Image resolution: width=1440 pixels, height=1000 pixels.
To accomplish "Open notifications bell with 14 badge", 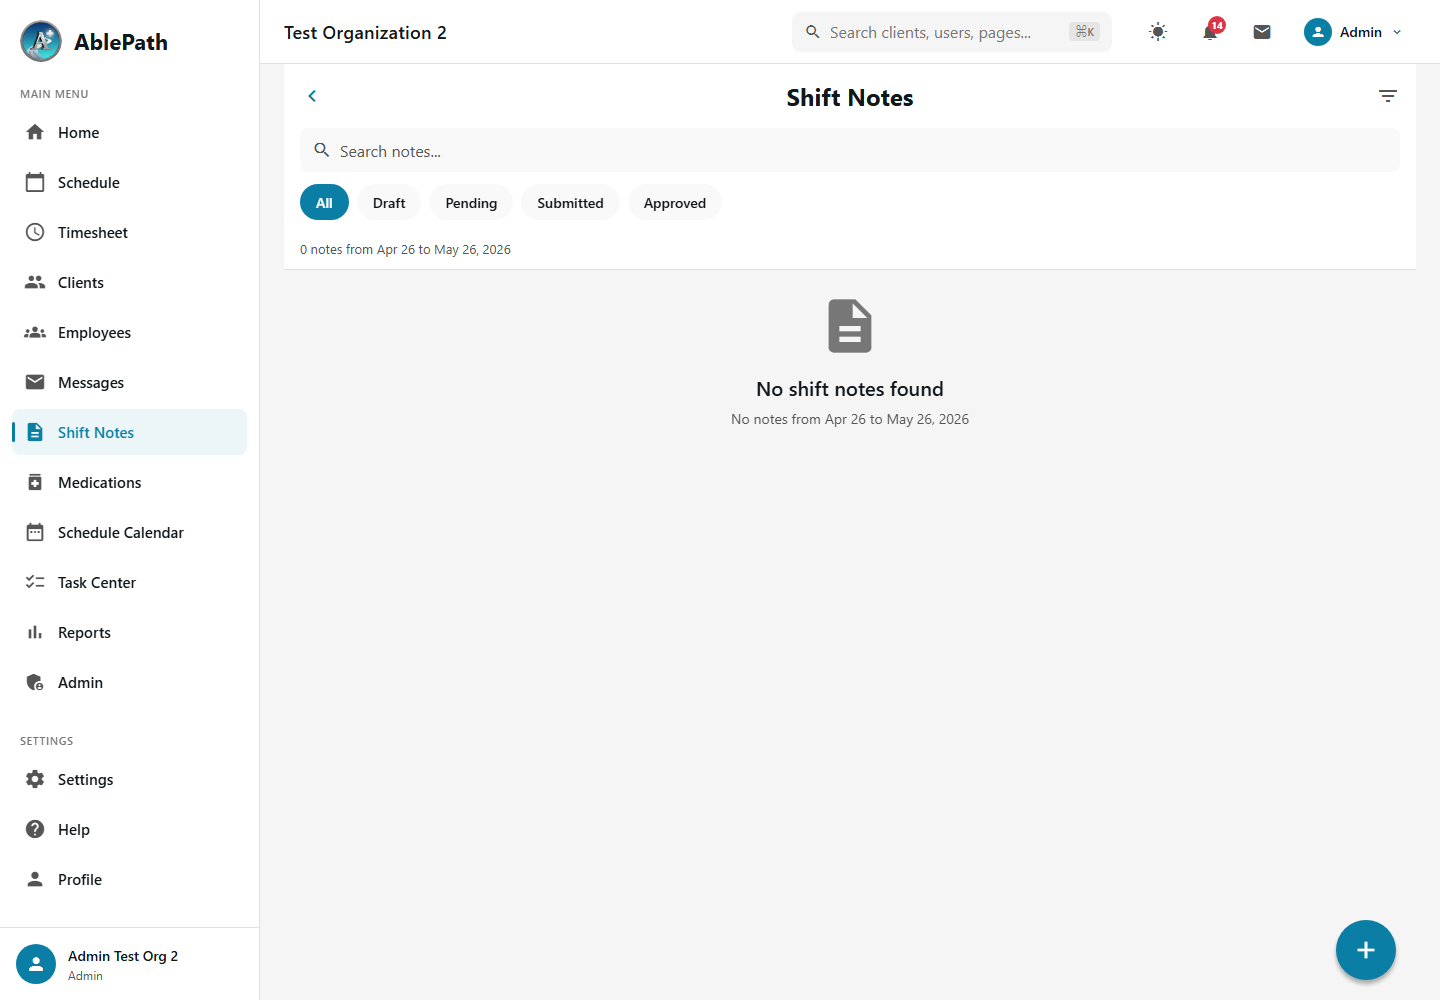I will [1210, 32].
